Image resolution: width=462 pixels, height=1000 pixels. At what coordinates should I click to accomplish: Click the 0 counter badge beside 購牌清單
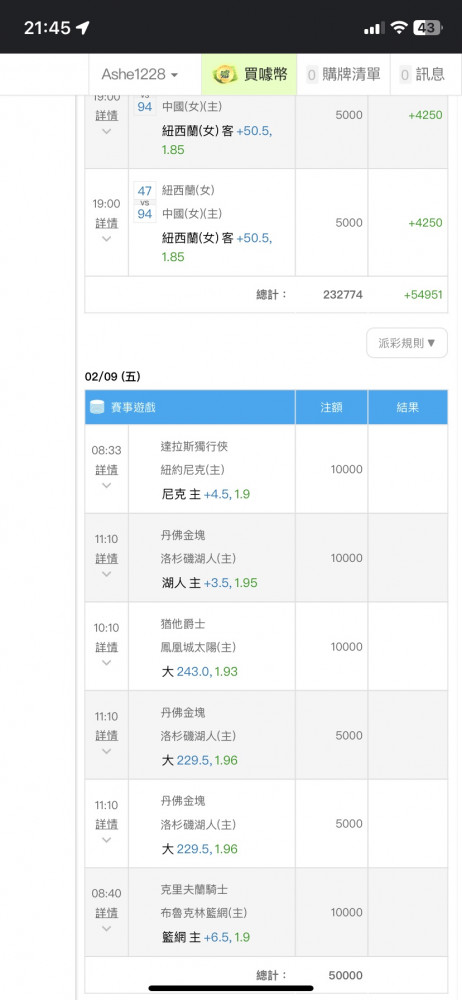312,75
